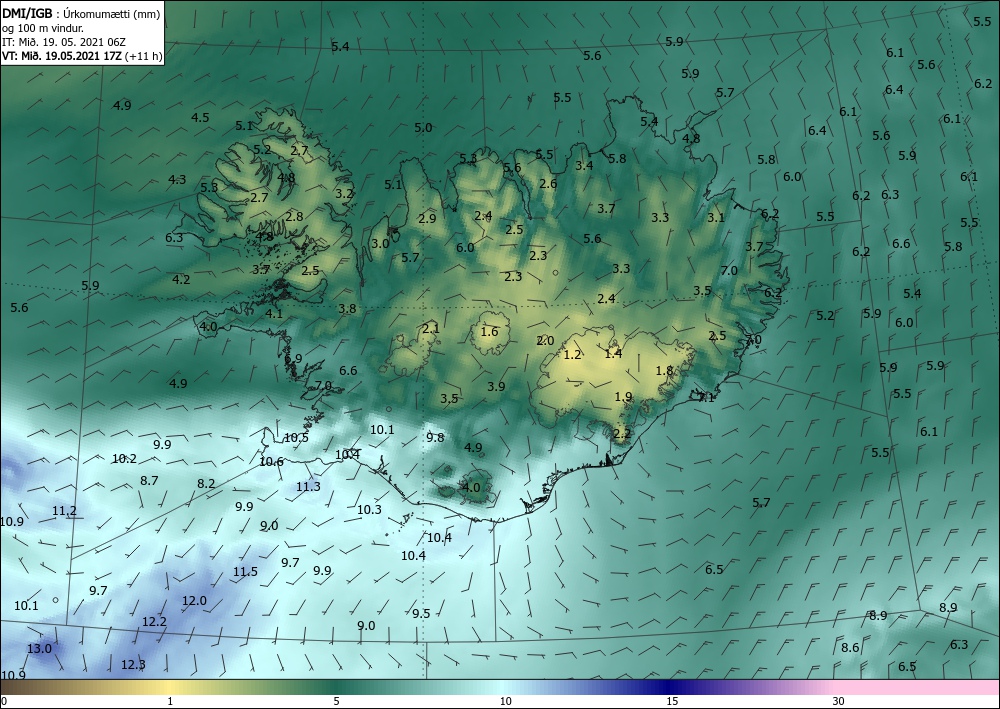Click the 5.4 value at the map's top
1000x709 pixels.
[x=341, y=47]
